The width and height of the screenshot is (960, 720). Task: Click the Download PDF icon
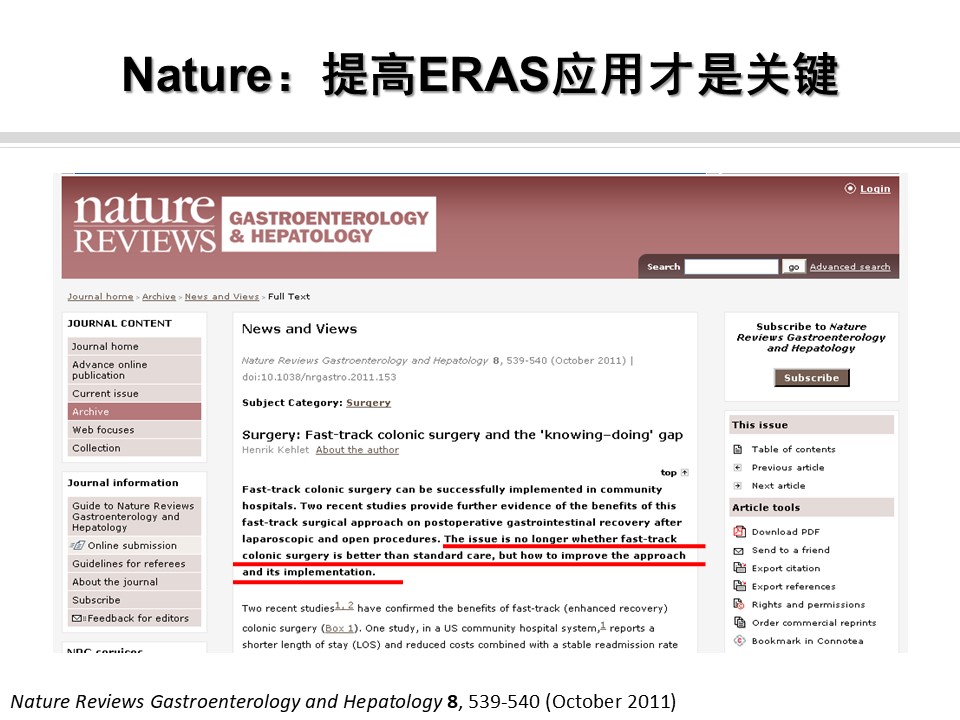[x=739, y=532]
